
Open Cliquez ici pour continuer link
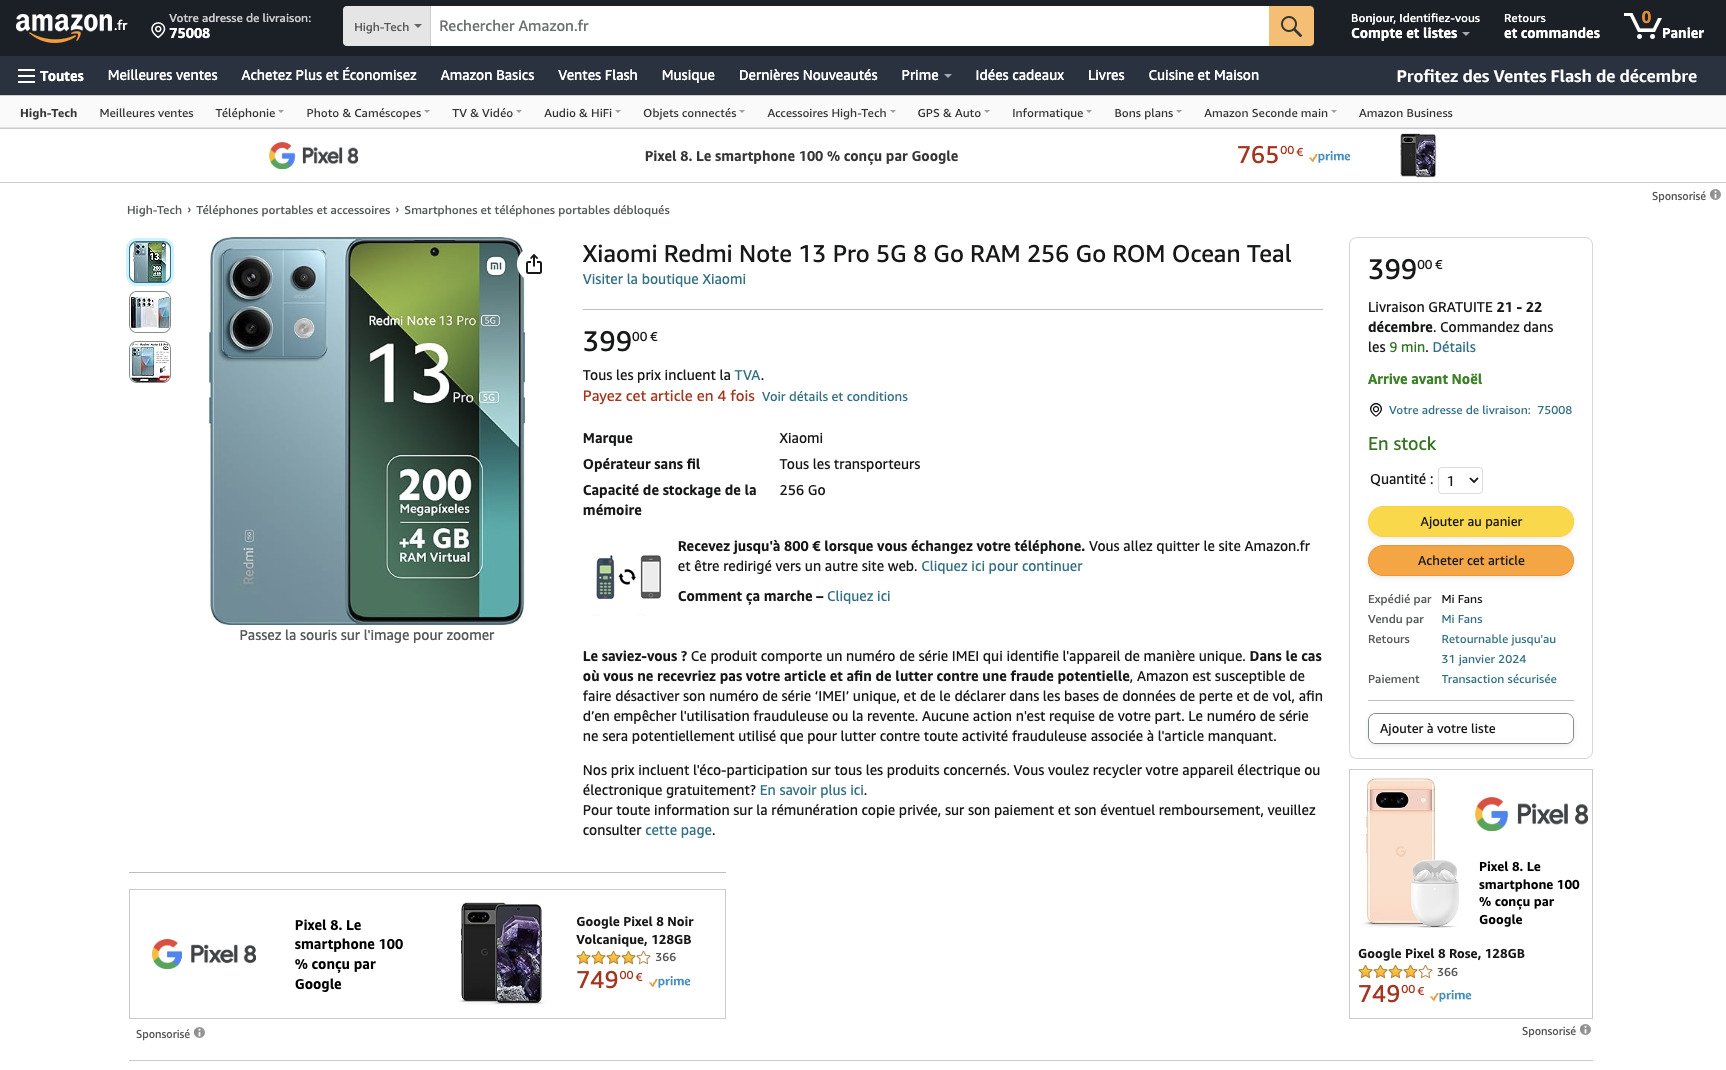tap(1001, 567)
